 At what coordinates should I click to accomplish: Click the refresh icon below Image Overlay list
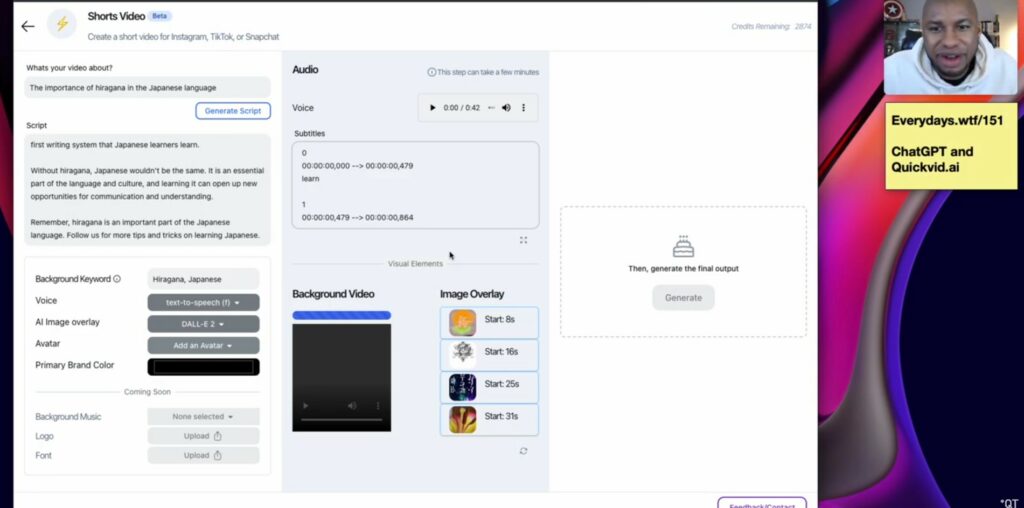(x=523, y=451)
